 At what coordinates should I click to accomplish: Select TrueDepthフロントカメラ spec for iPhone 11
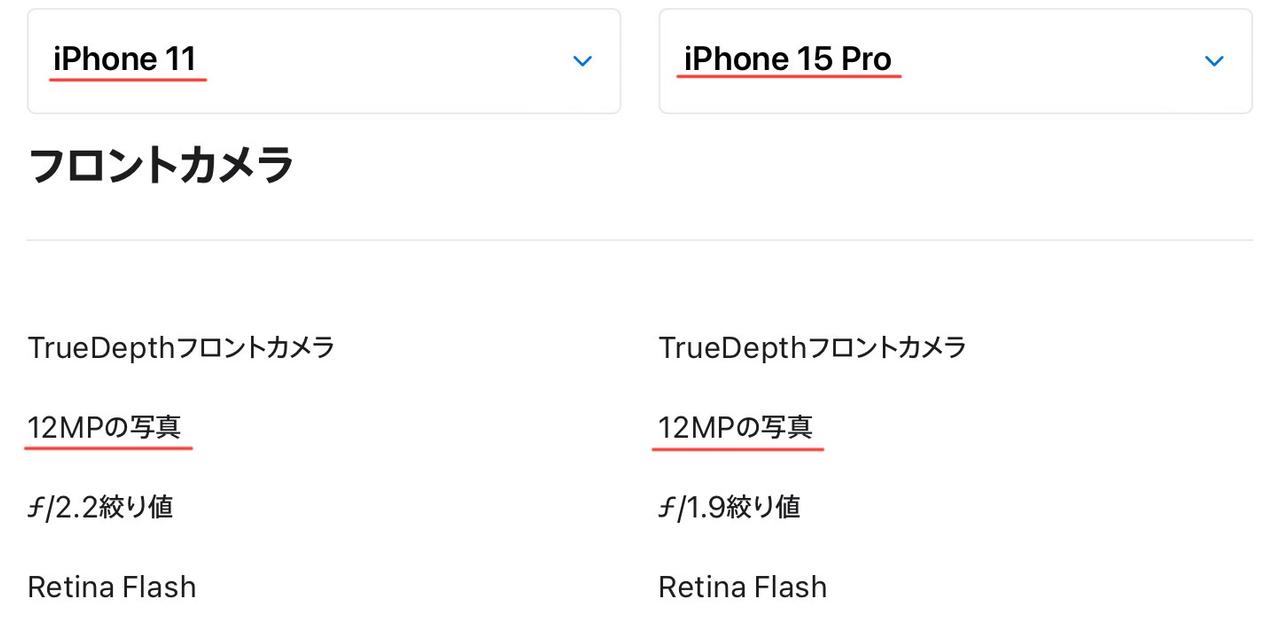tap(180, 347)
